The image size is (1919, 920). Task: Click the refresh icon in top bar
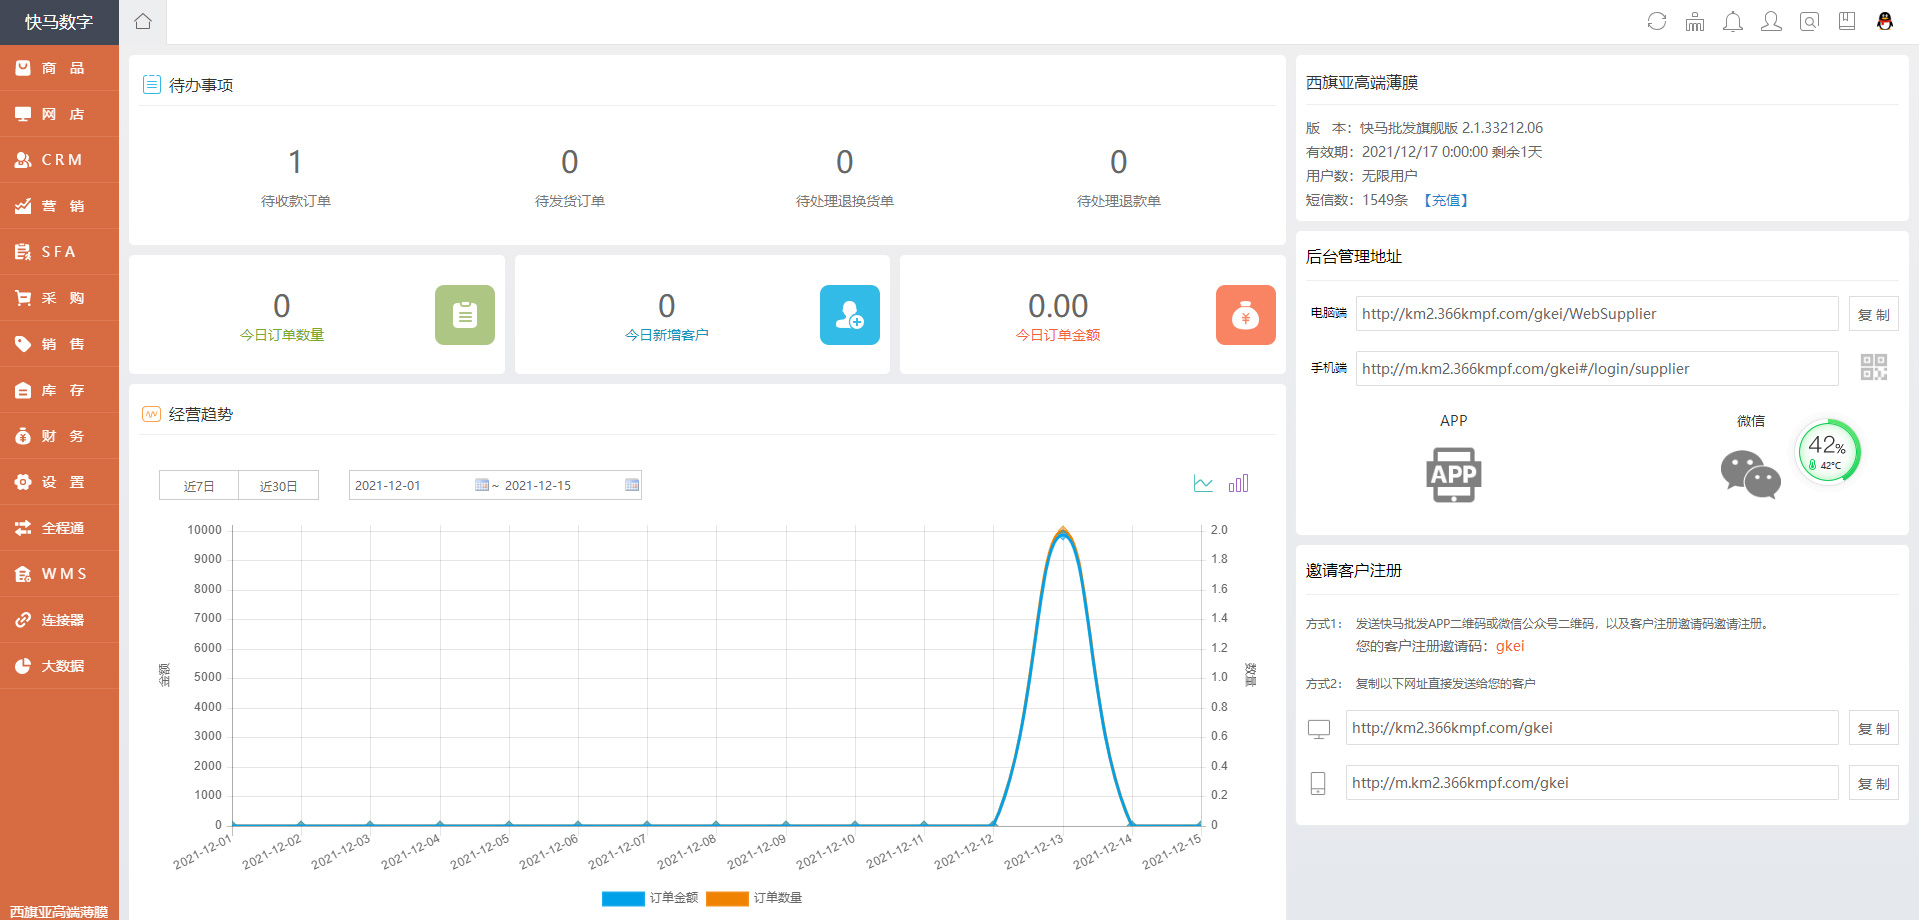(1656, 21)
